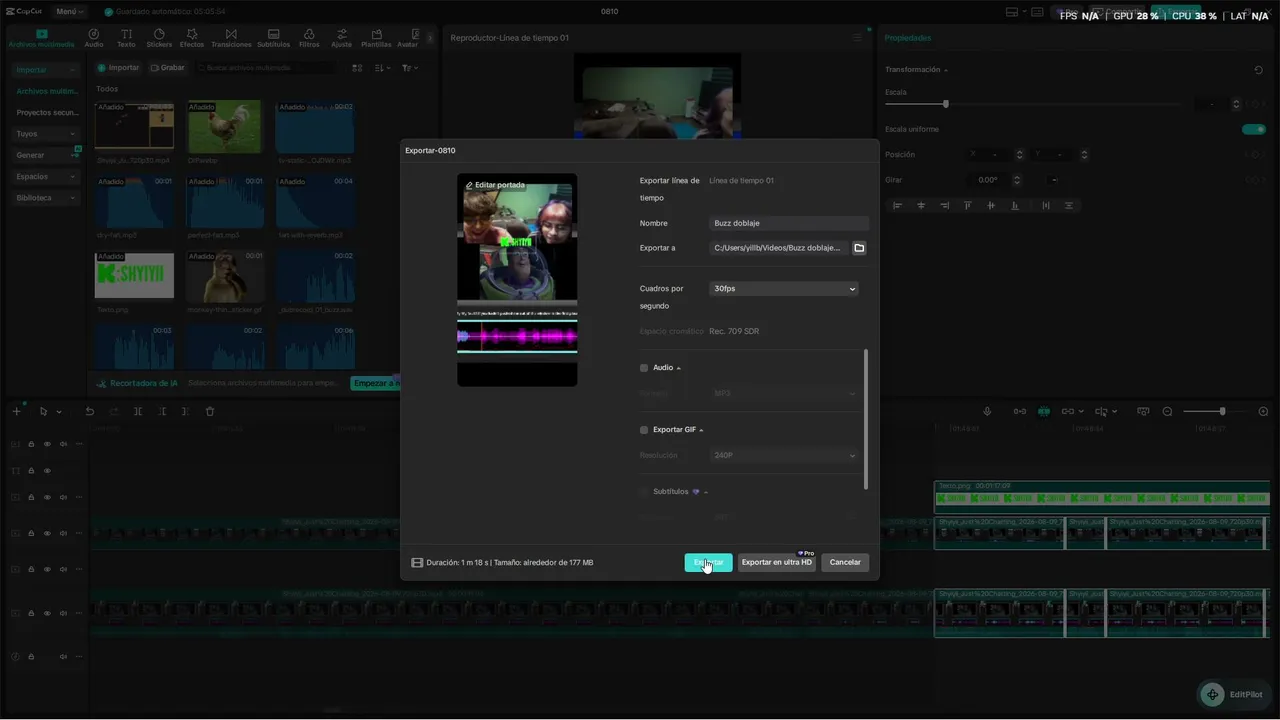The image size is (1280, 720).
Task: Select the pointer selection tool in timeline toolbar
Action: click(43, 411)
